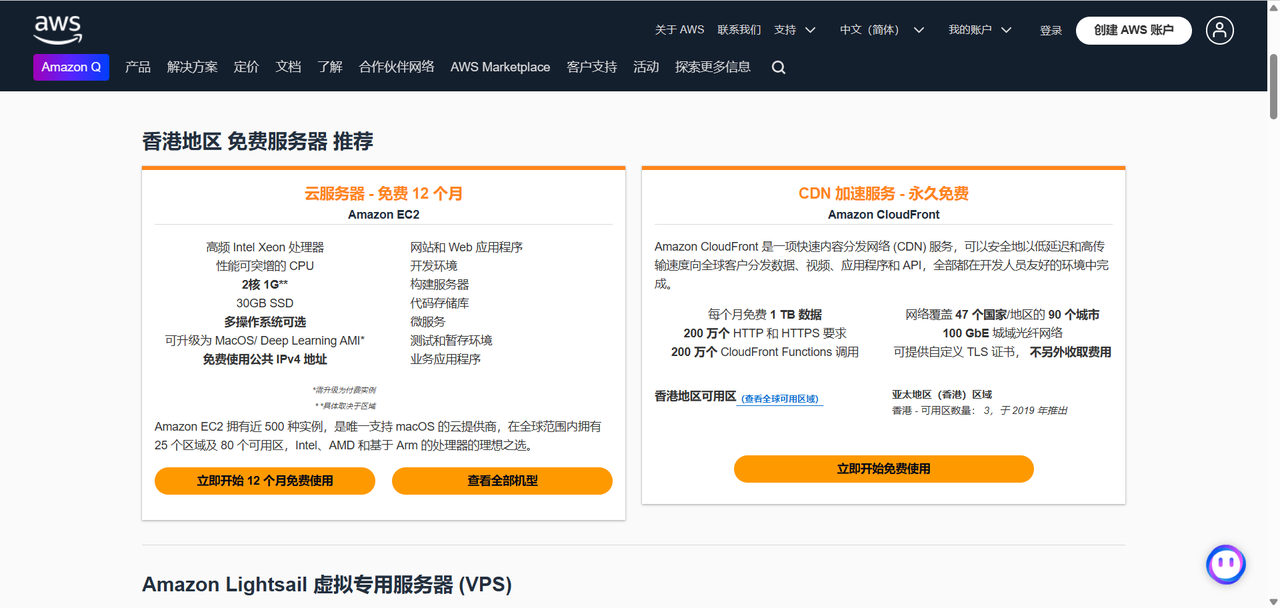This screenshot has height=608, width=1280.
Task: Expand the 我的账户 dropdown
Action: pyautogui.click(x=980, y=30)
